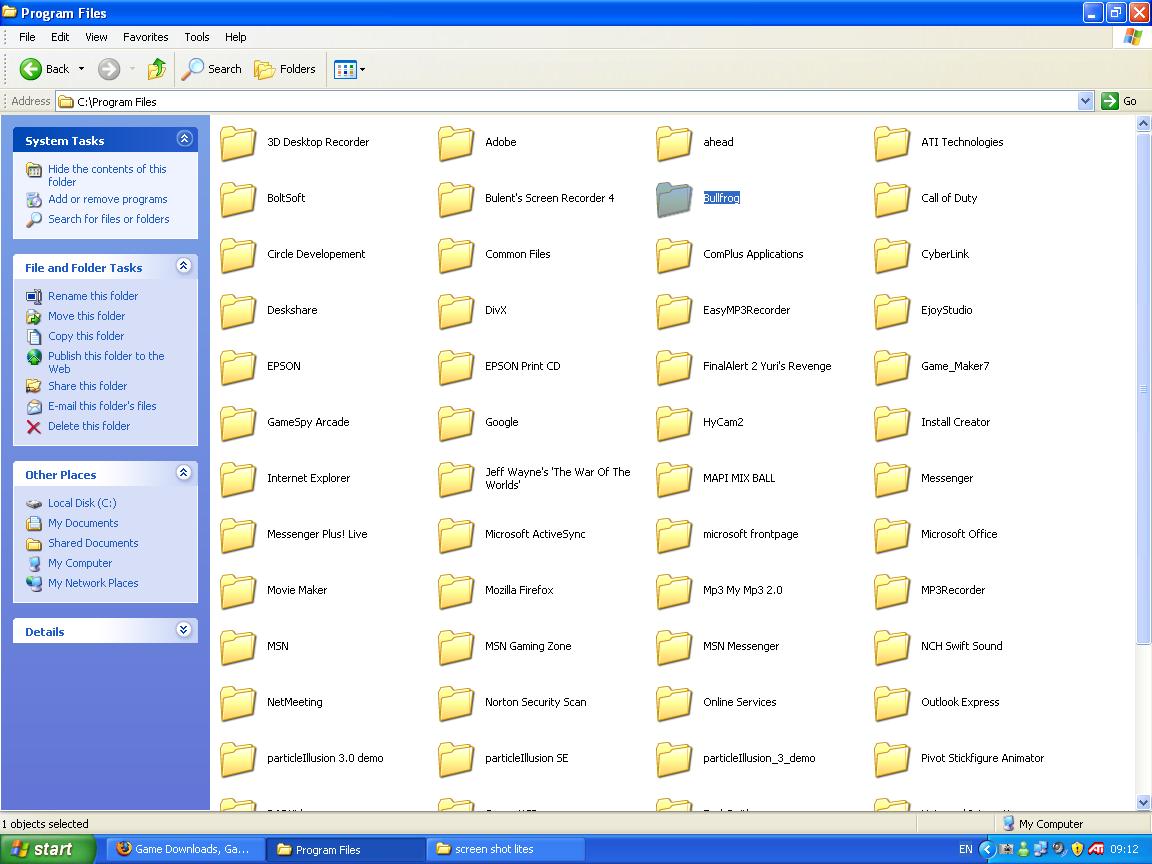Image resolution: width=1152 pixels, height=864 pixels.
Task: Toggle the Folders pane button
Action: pyautogui.click(x=285, y=69)
